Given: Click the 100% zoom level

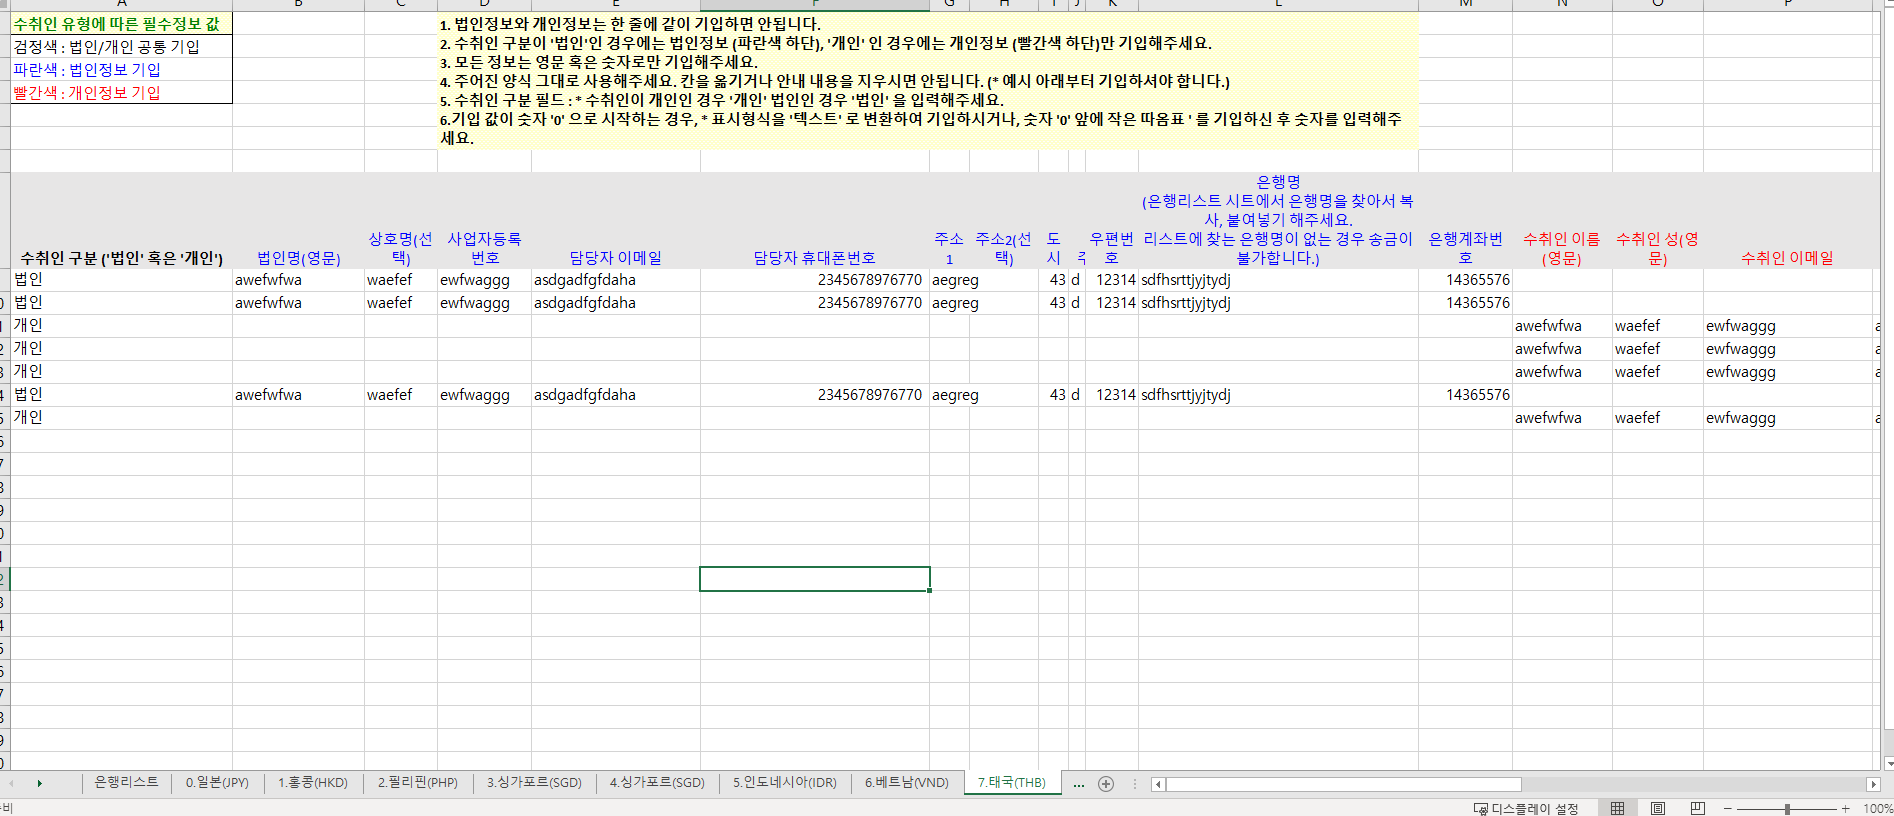Looking at the screenshot, I should (x=1877, y=808).
